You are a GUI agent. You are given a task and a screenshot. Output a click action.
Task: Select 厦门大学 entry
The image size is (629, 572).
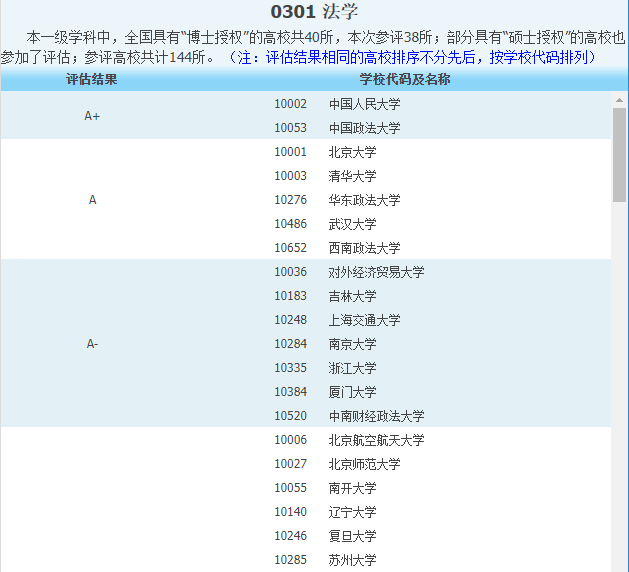353,392
